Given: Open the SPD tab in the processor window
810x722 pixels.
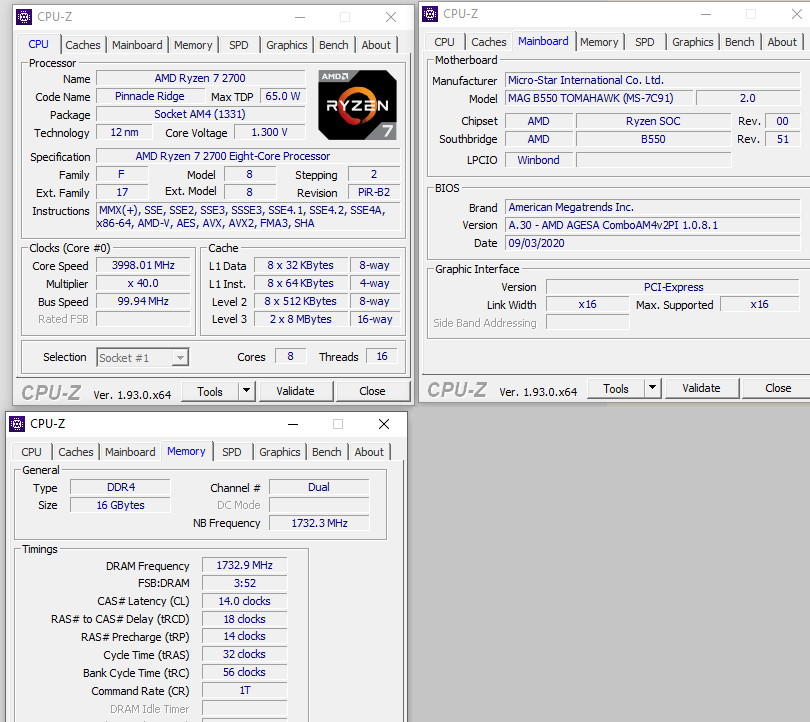Looking at the screenshot, I should point(239,45).
